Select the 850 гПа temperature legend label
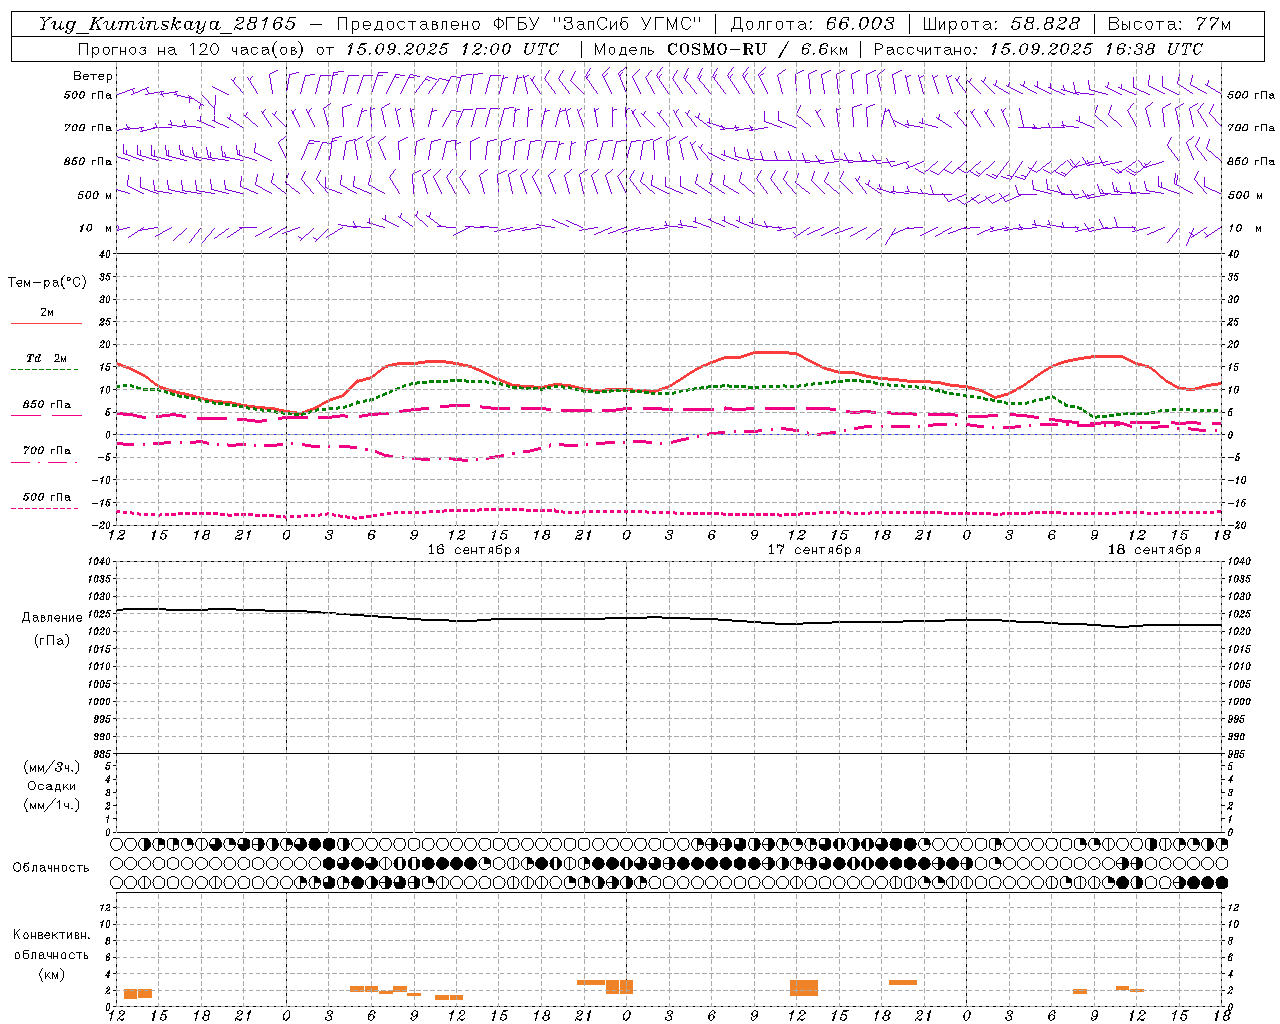The height and width of the screenshot is (1024, 1280). (x=47, y=405)
